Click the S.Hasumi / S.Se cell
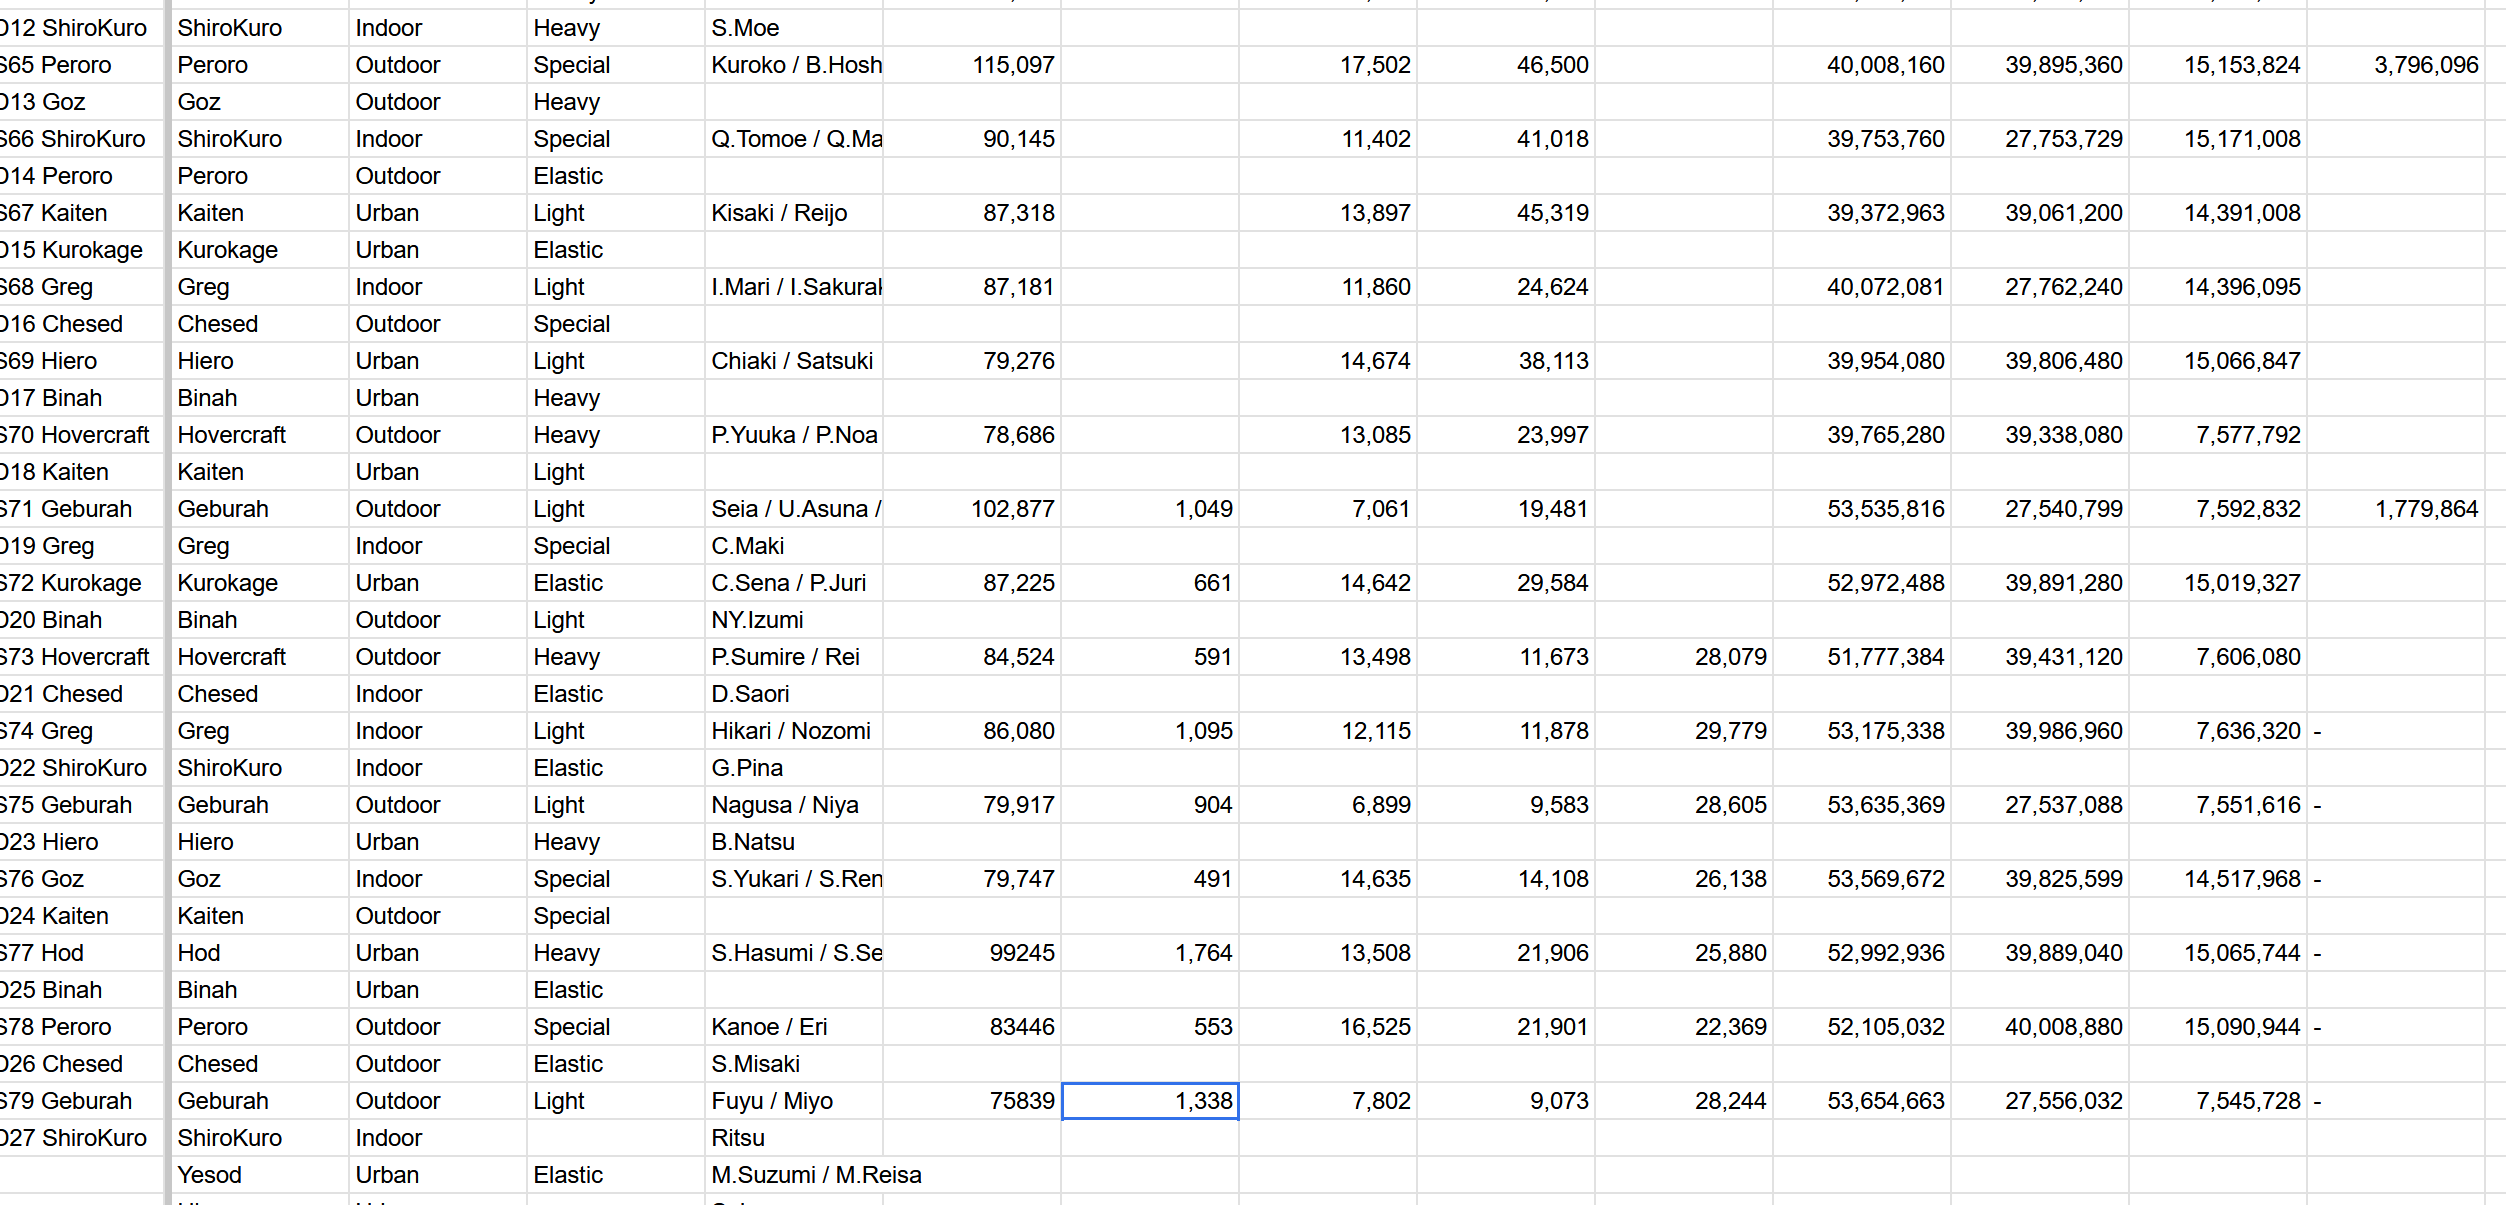The width and height of the screenshot is (2506, 1205). coord(795,953)
